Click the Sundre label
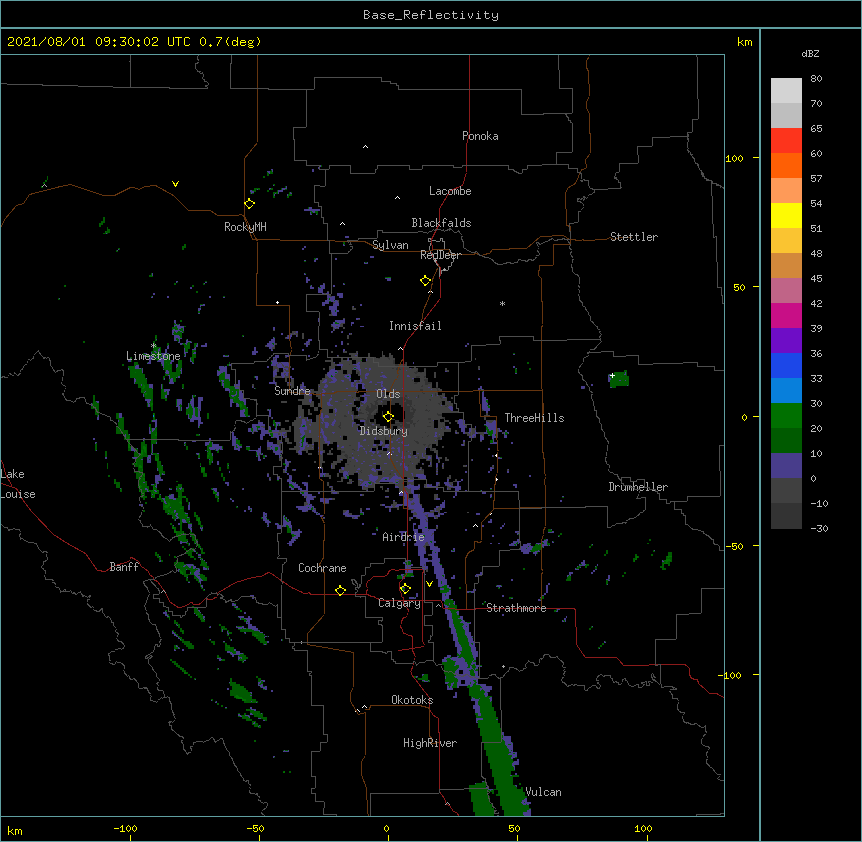The height and width of the screenshot is (842, 862). [292, 391]
